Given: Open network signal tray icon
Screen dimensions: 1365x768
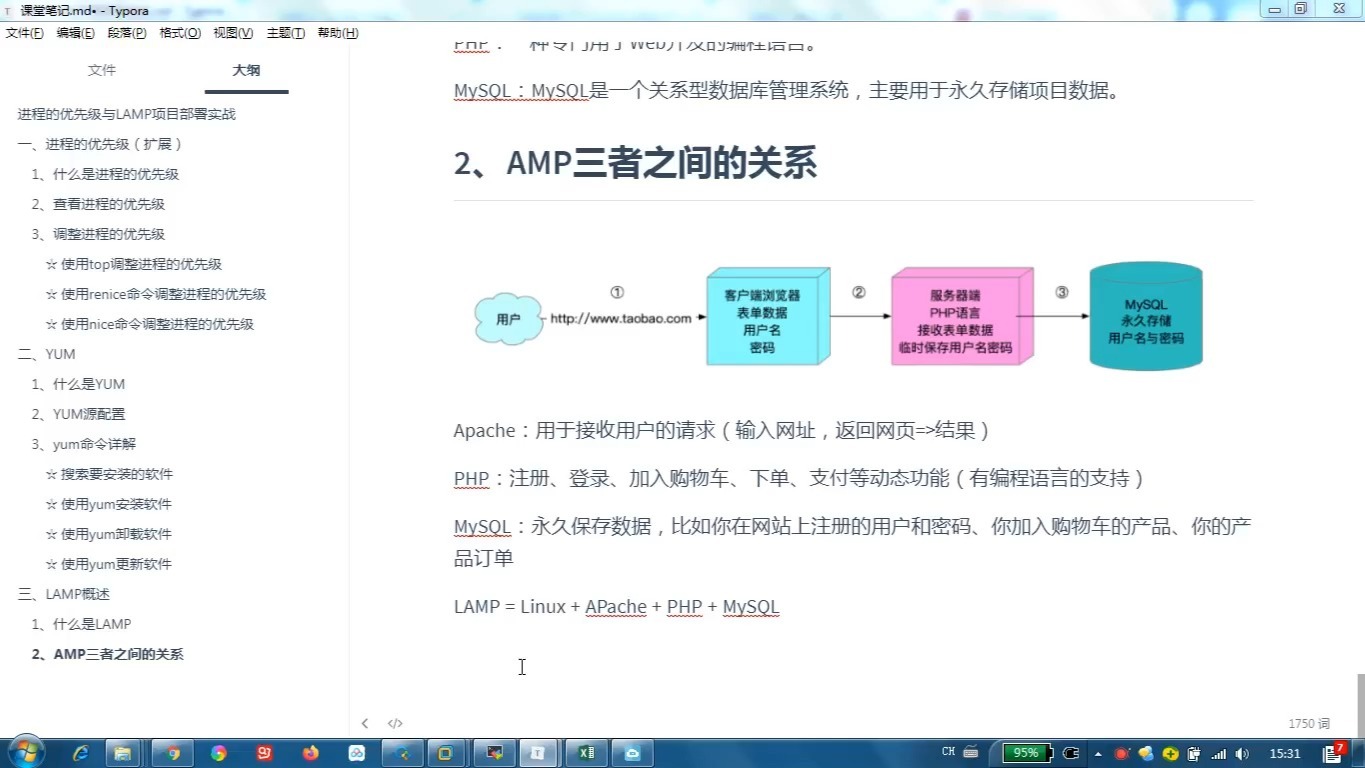Looking at the screenshot, I should (x=1219, y=753).
